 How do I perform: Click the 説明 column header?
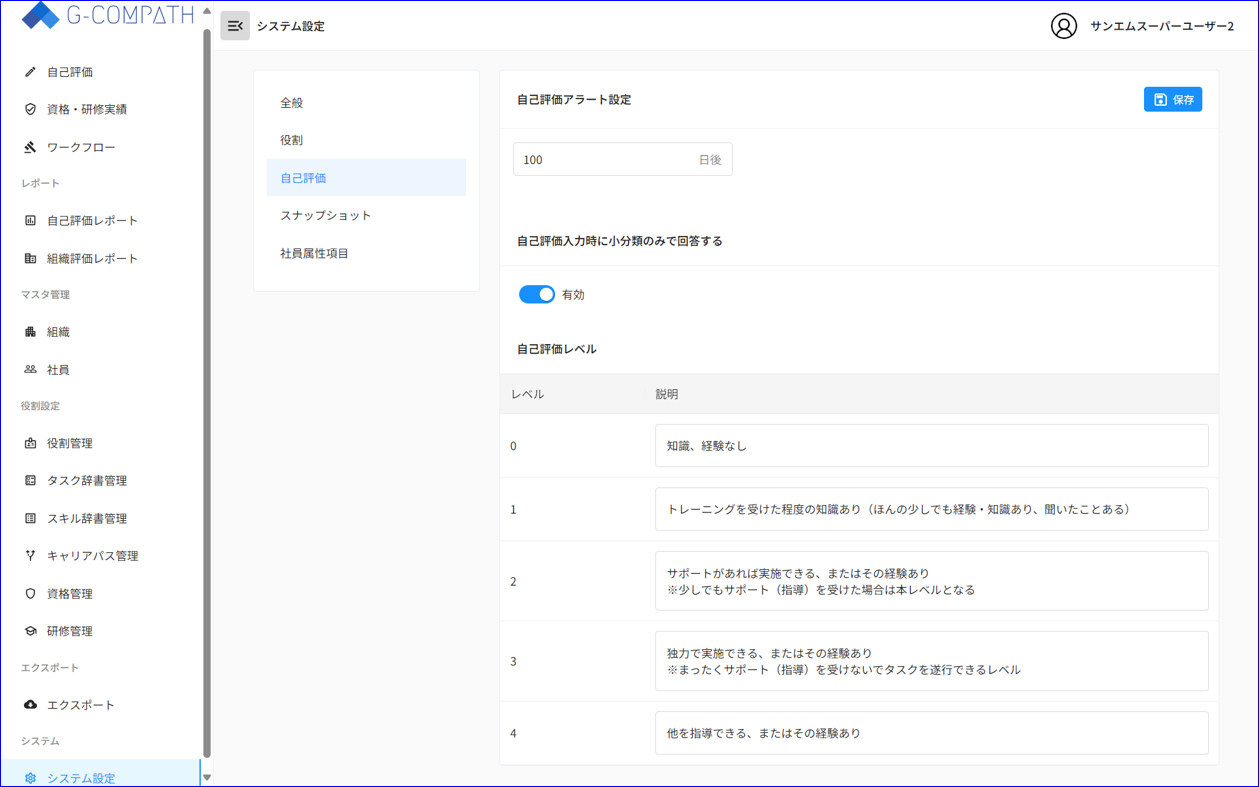tap(666, 394)
